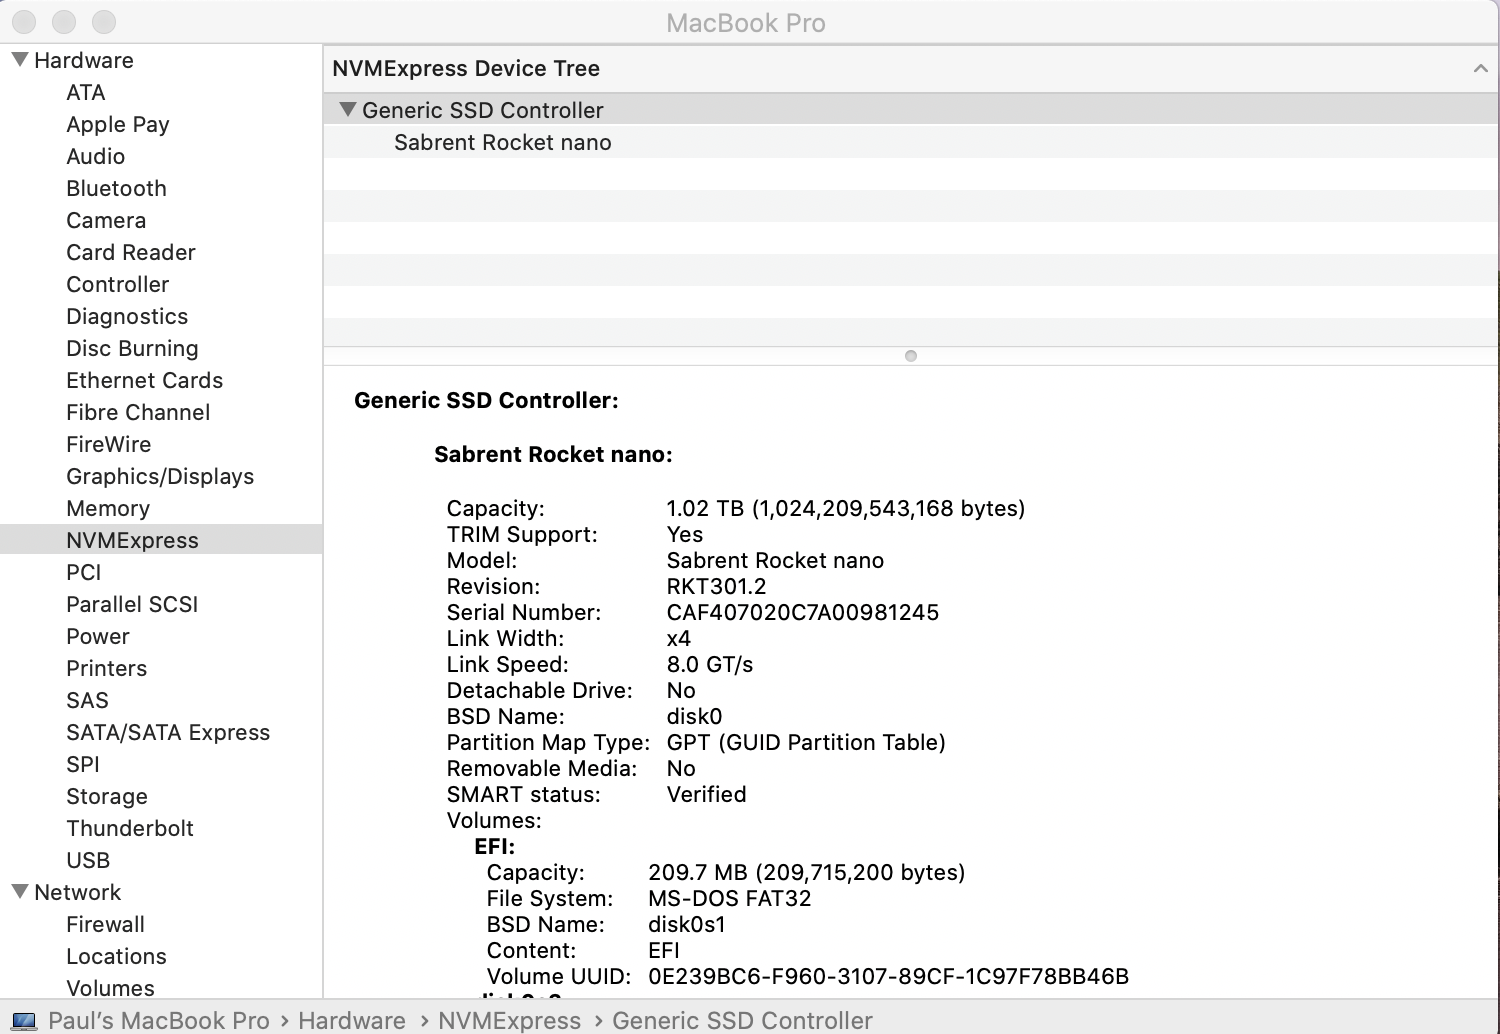Screen dimensions: 1500x1034
Task: Click Generic SSD Controller in path bar
Action: [x=742, y=1021]
